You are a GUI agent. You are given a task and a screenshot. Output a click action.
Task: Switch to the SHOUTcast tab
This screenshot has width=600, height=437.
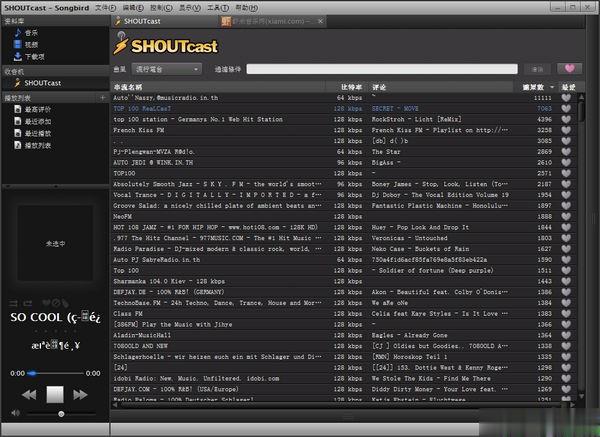[x=165, y=21]
